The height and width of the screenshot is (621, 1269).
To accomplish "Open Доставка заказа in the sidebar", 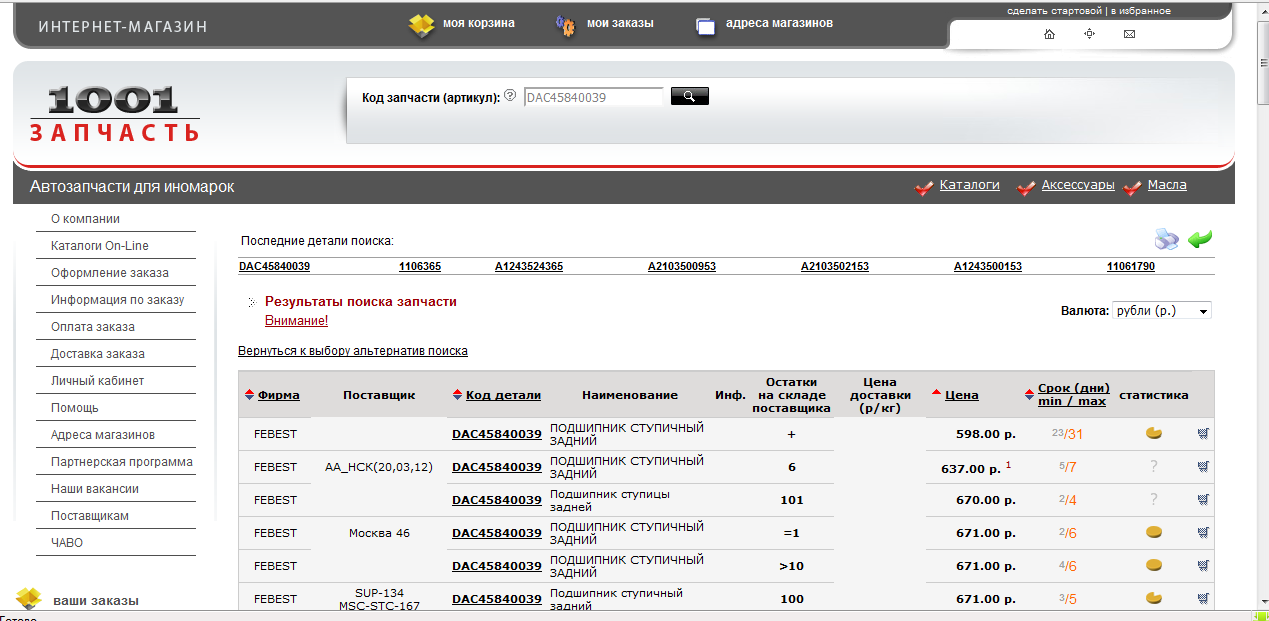I will click(98, 354).
